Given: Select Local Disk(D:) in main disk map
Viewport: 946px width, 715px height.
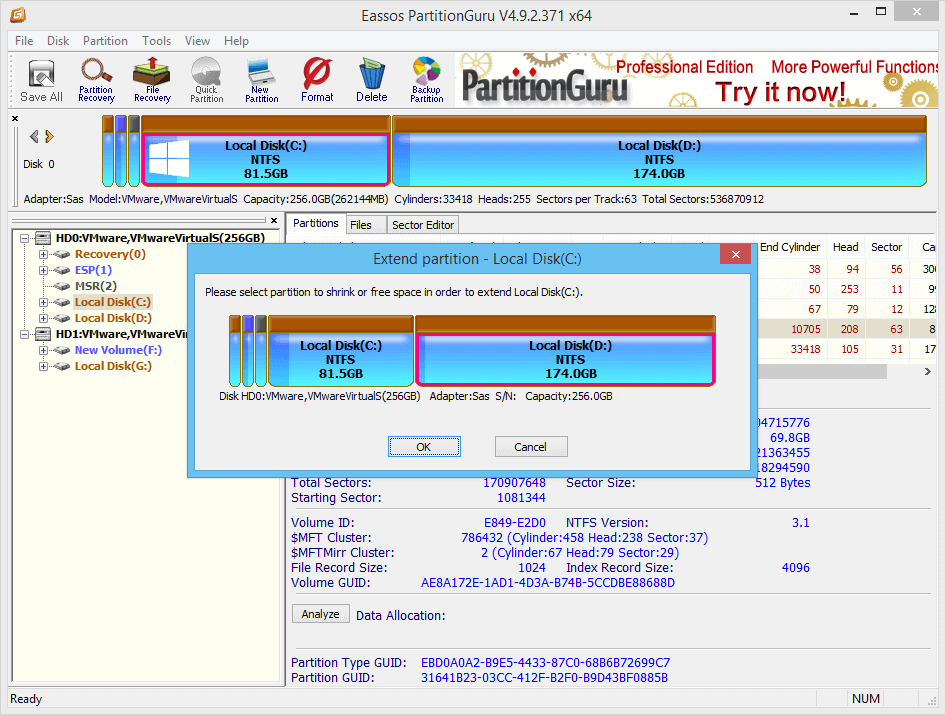Looking at the screenshot, I should coord(659,152).
